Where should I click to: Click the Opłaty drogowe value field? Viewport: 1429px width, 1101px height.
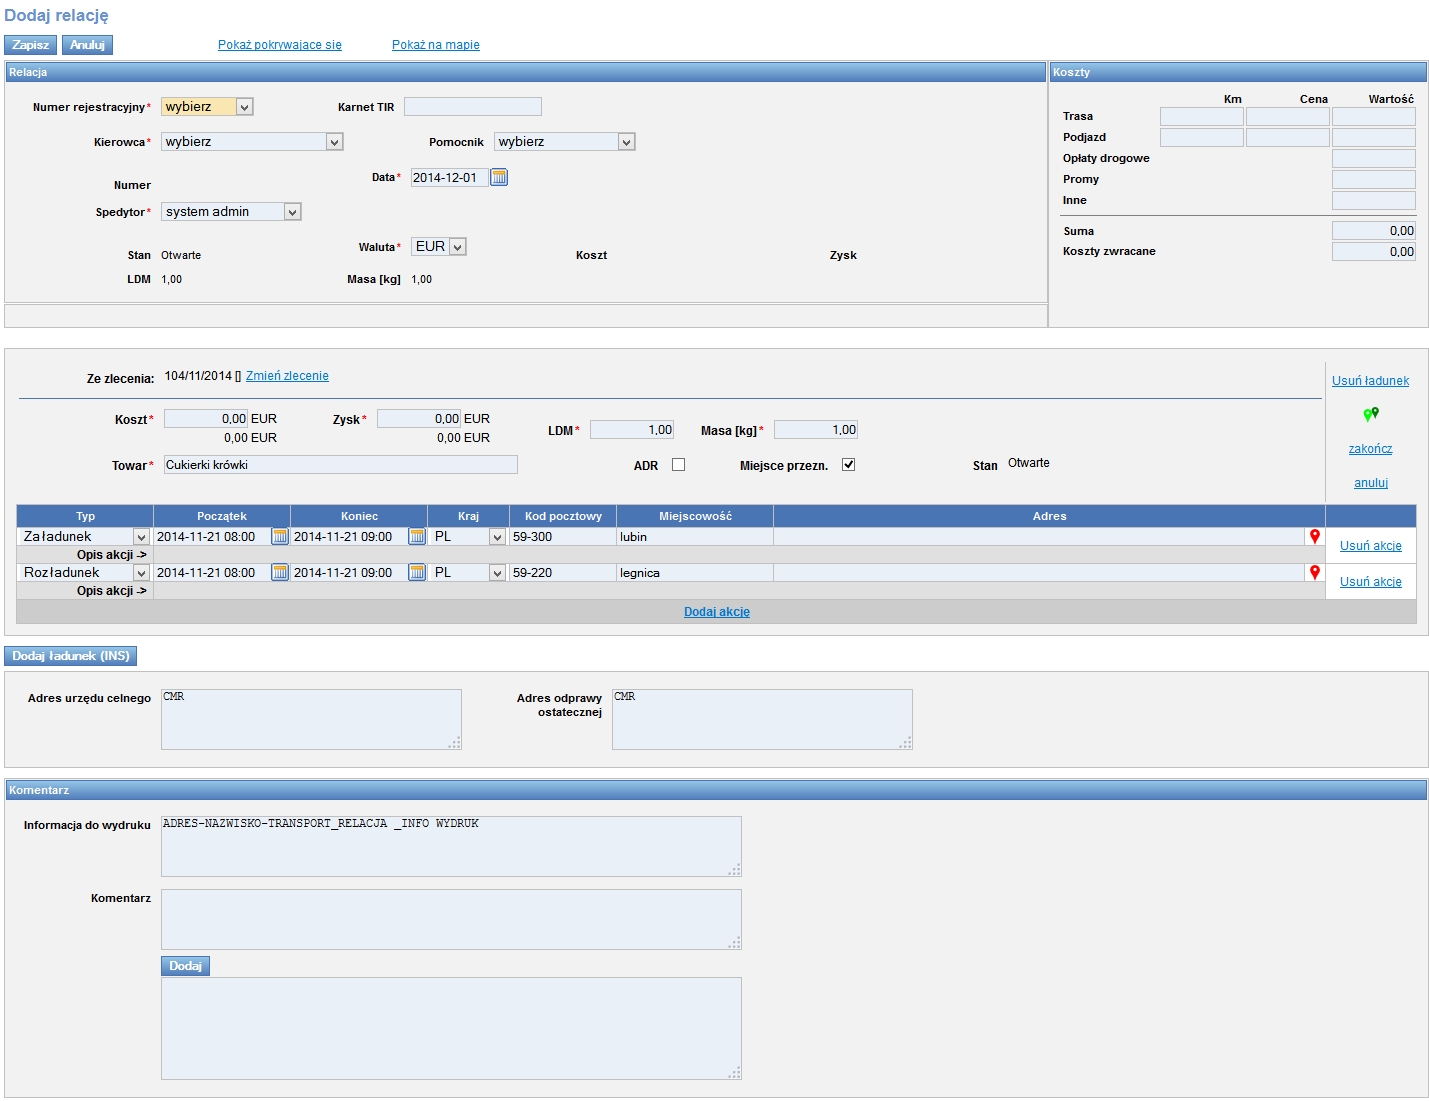pos(1374,159)
